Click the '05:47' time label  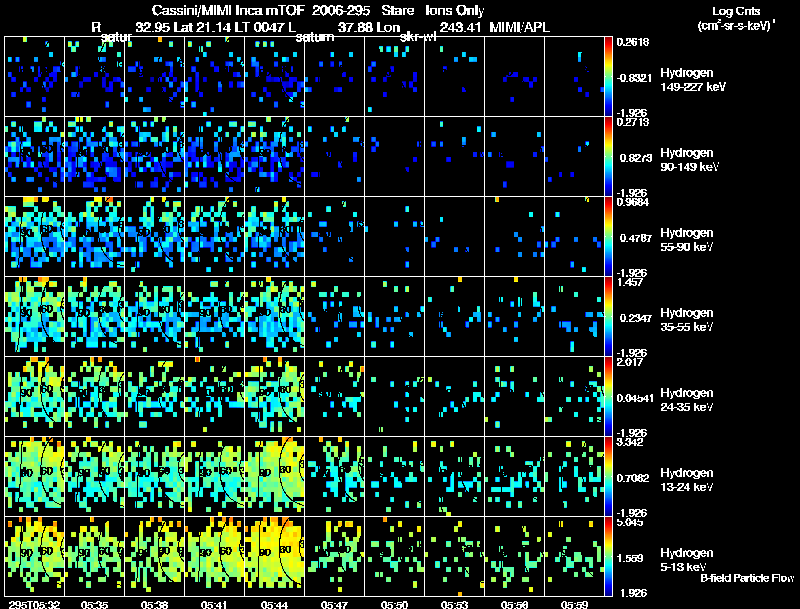pyautogui.click(x=334, y=604)
